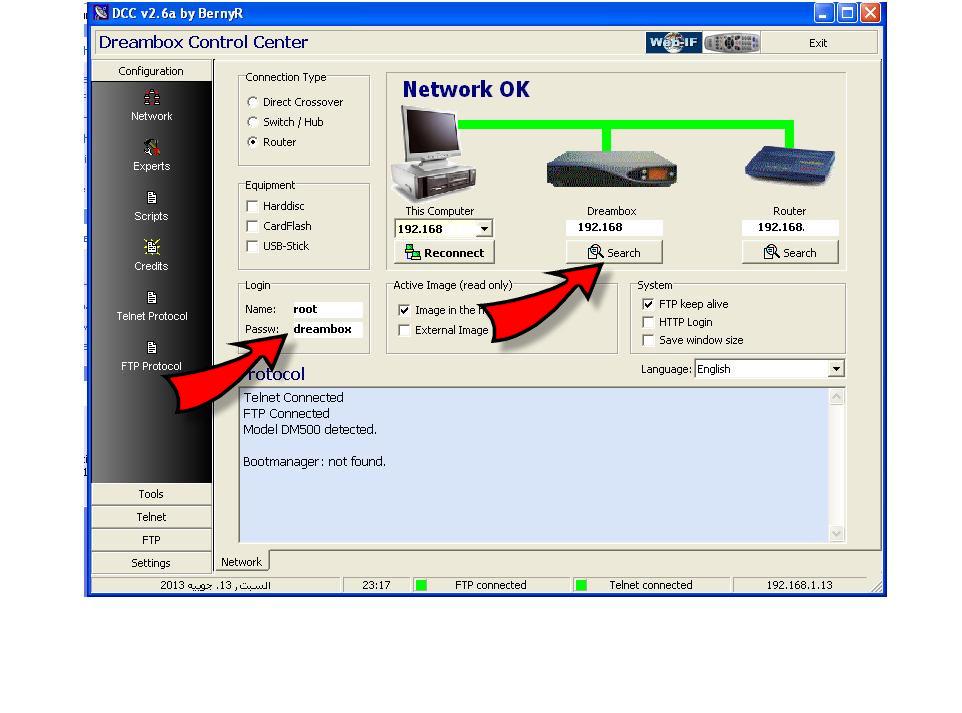
Task: Open the Network section icon in sidebar
Action: 152,98
